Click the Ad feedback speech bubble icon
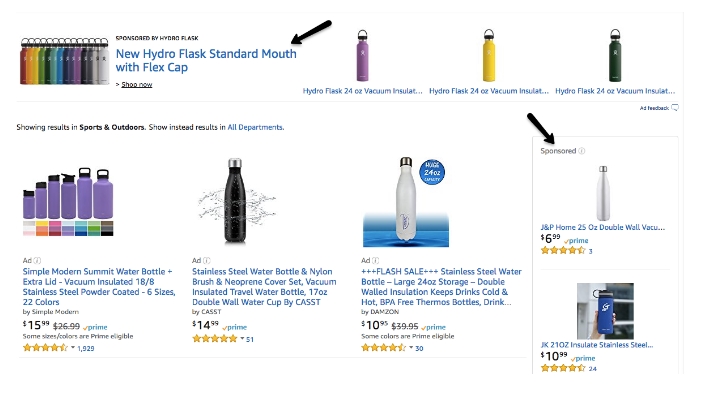 [675, 107]
